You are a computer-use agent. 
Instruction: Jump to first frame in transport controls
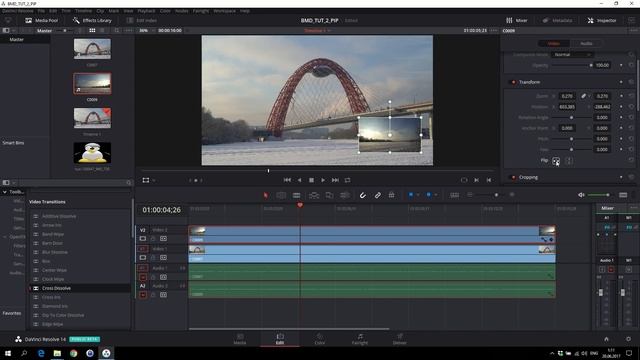[287, 180]
